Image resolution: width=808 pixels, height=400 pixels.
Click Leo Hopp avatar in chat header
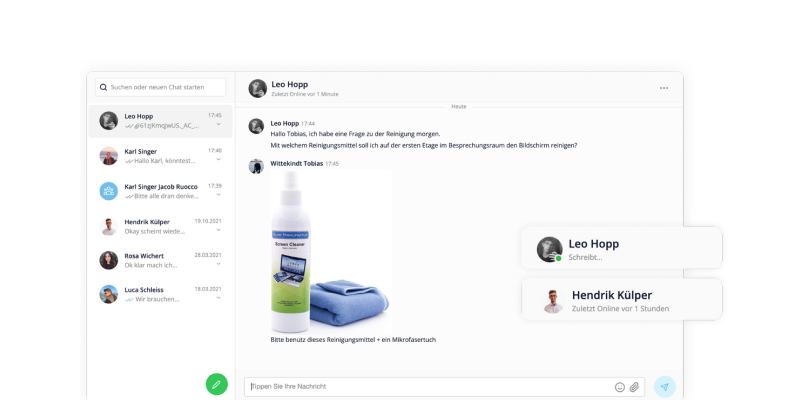point(258,88)
